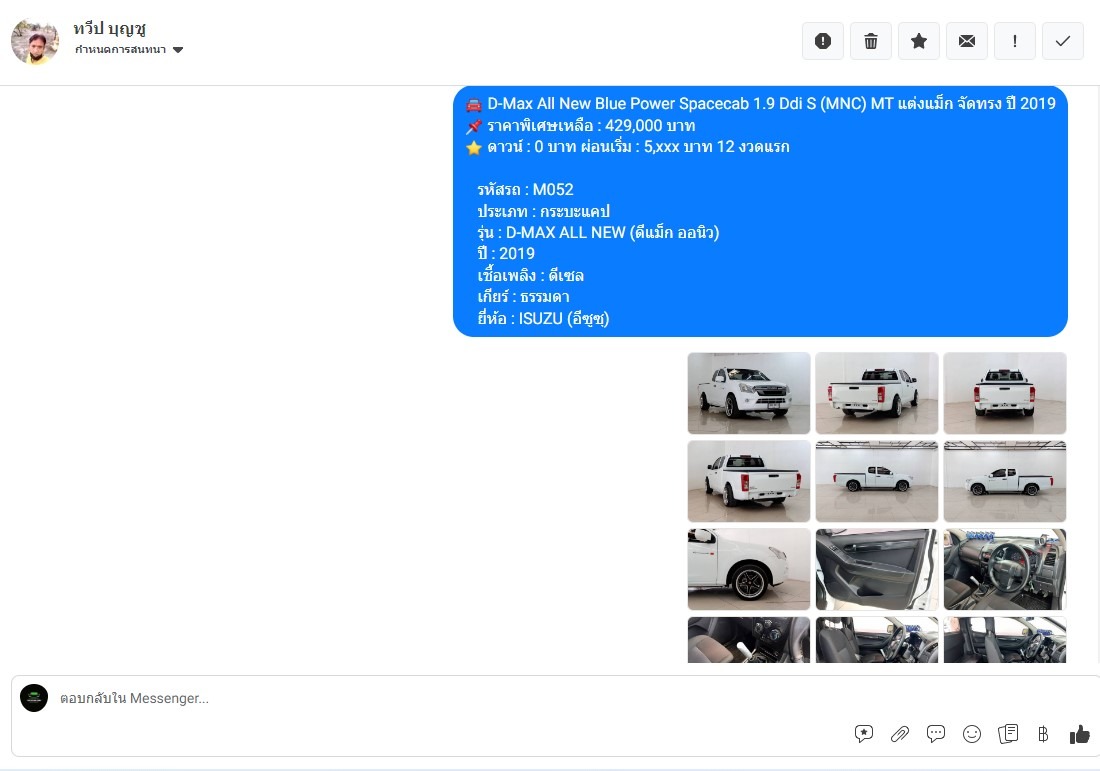
Task: Click the page avatar beside reply box
Action: coord(34,698)
